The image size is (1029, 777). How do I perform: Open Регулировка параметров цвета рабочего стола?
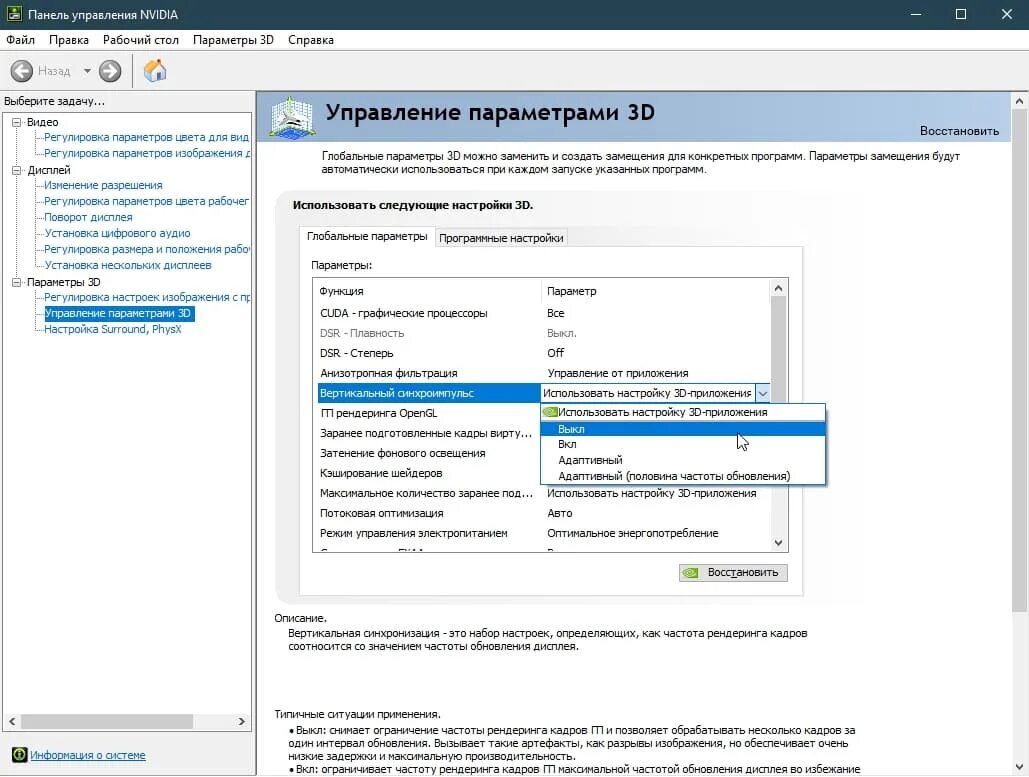coord(146,201)
